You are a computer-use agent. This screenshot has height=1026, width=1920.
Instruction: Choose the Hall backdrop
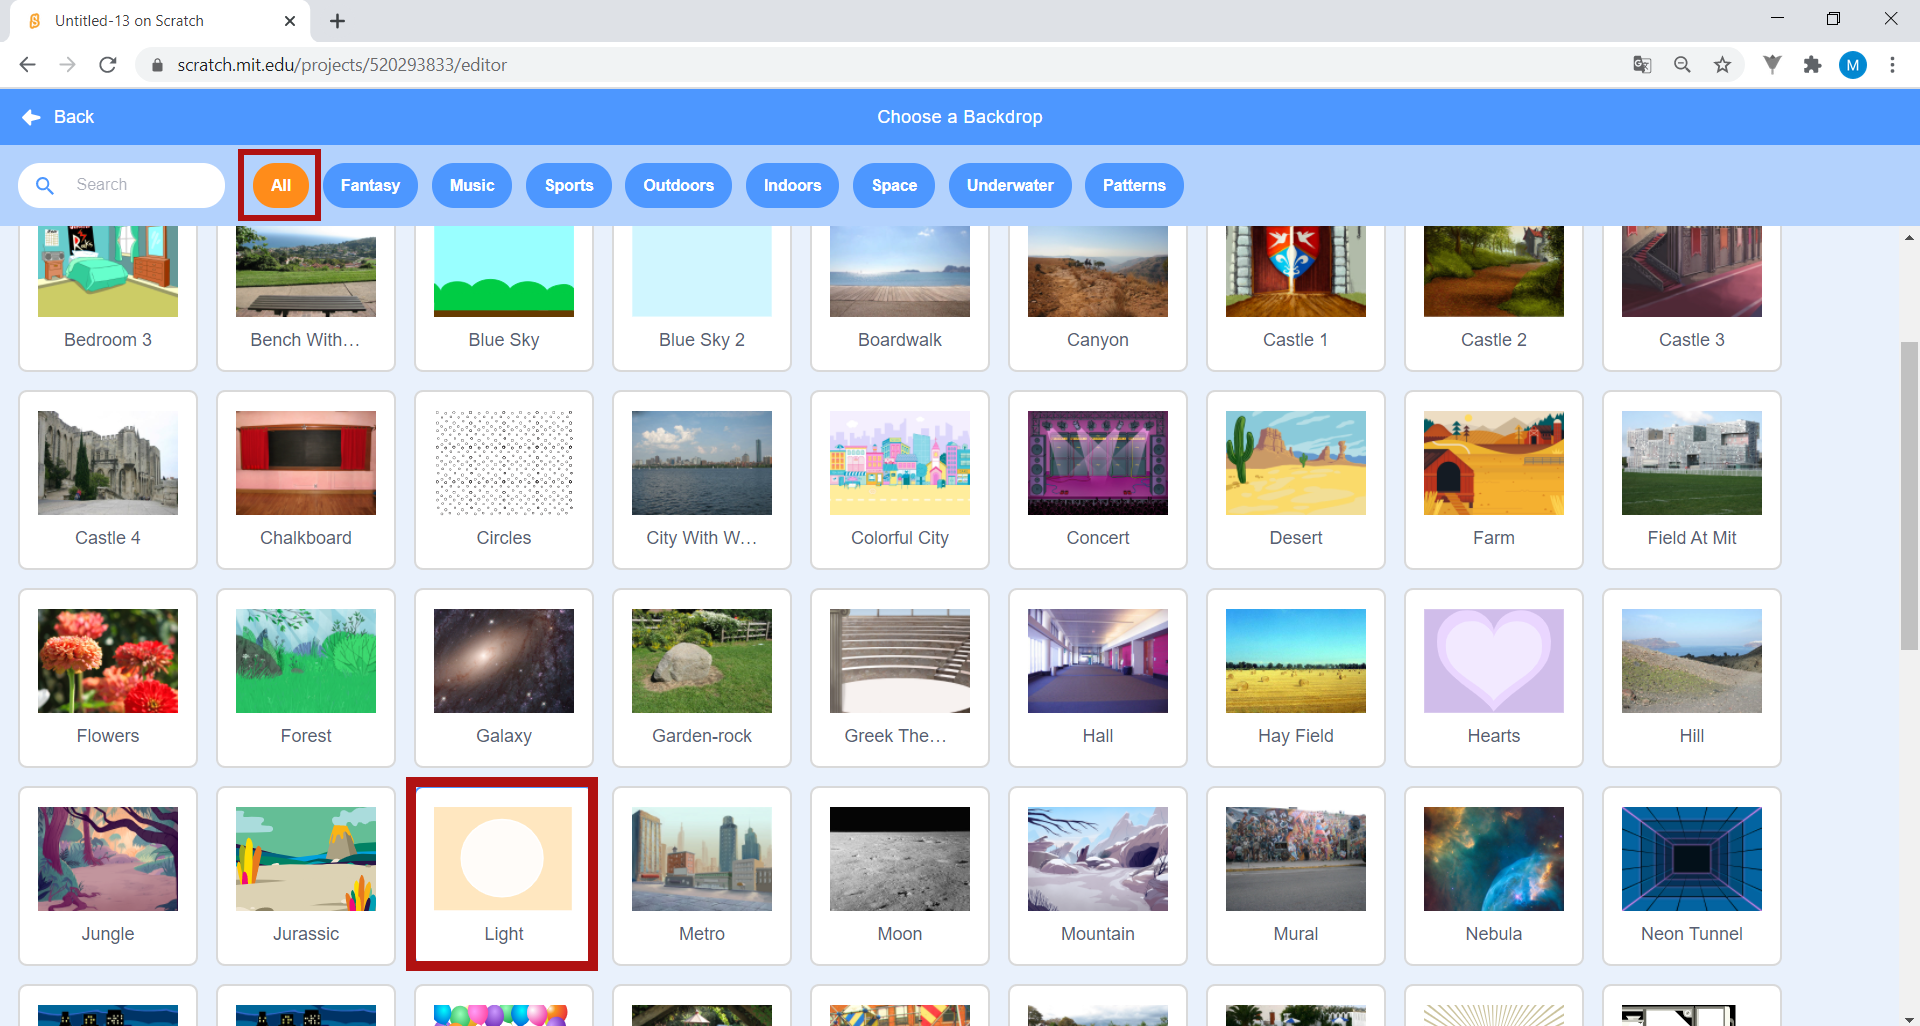click(x=1098, y=678)
